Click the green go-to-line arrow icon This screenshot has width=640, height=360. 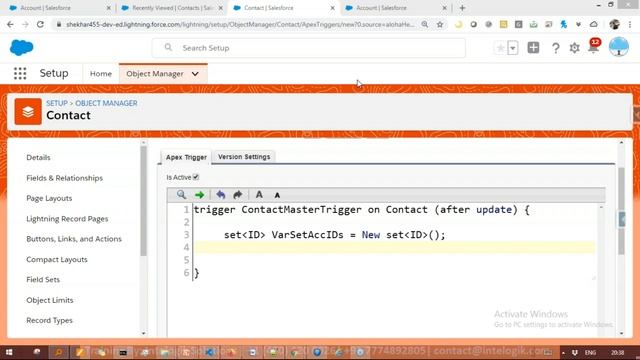pyautogui.click(x=200, y=195)
